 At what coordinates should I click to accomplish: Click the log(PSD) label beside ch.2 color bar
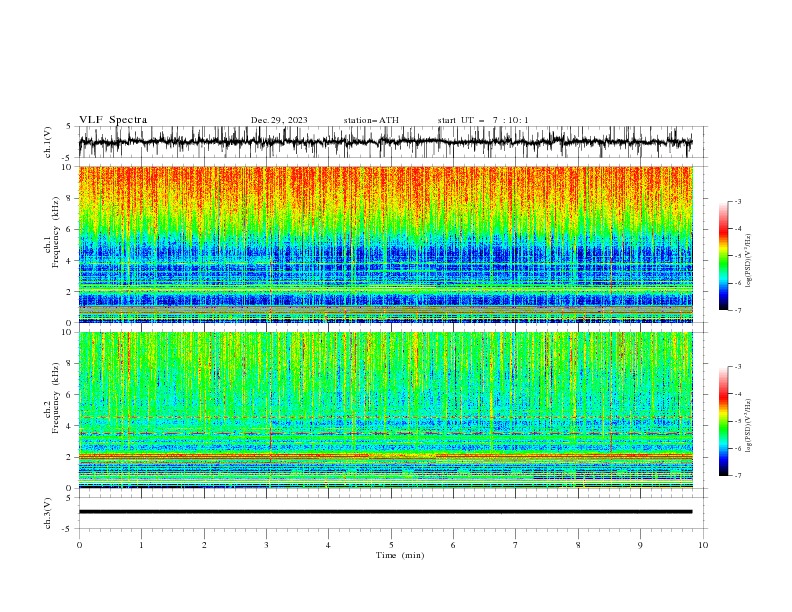(748, 425)
